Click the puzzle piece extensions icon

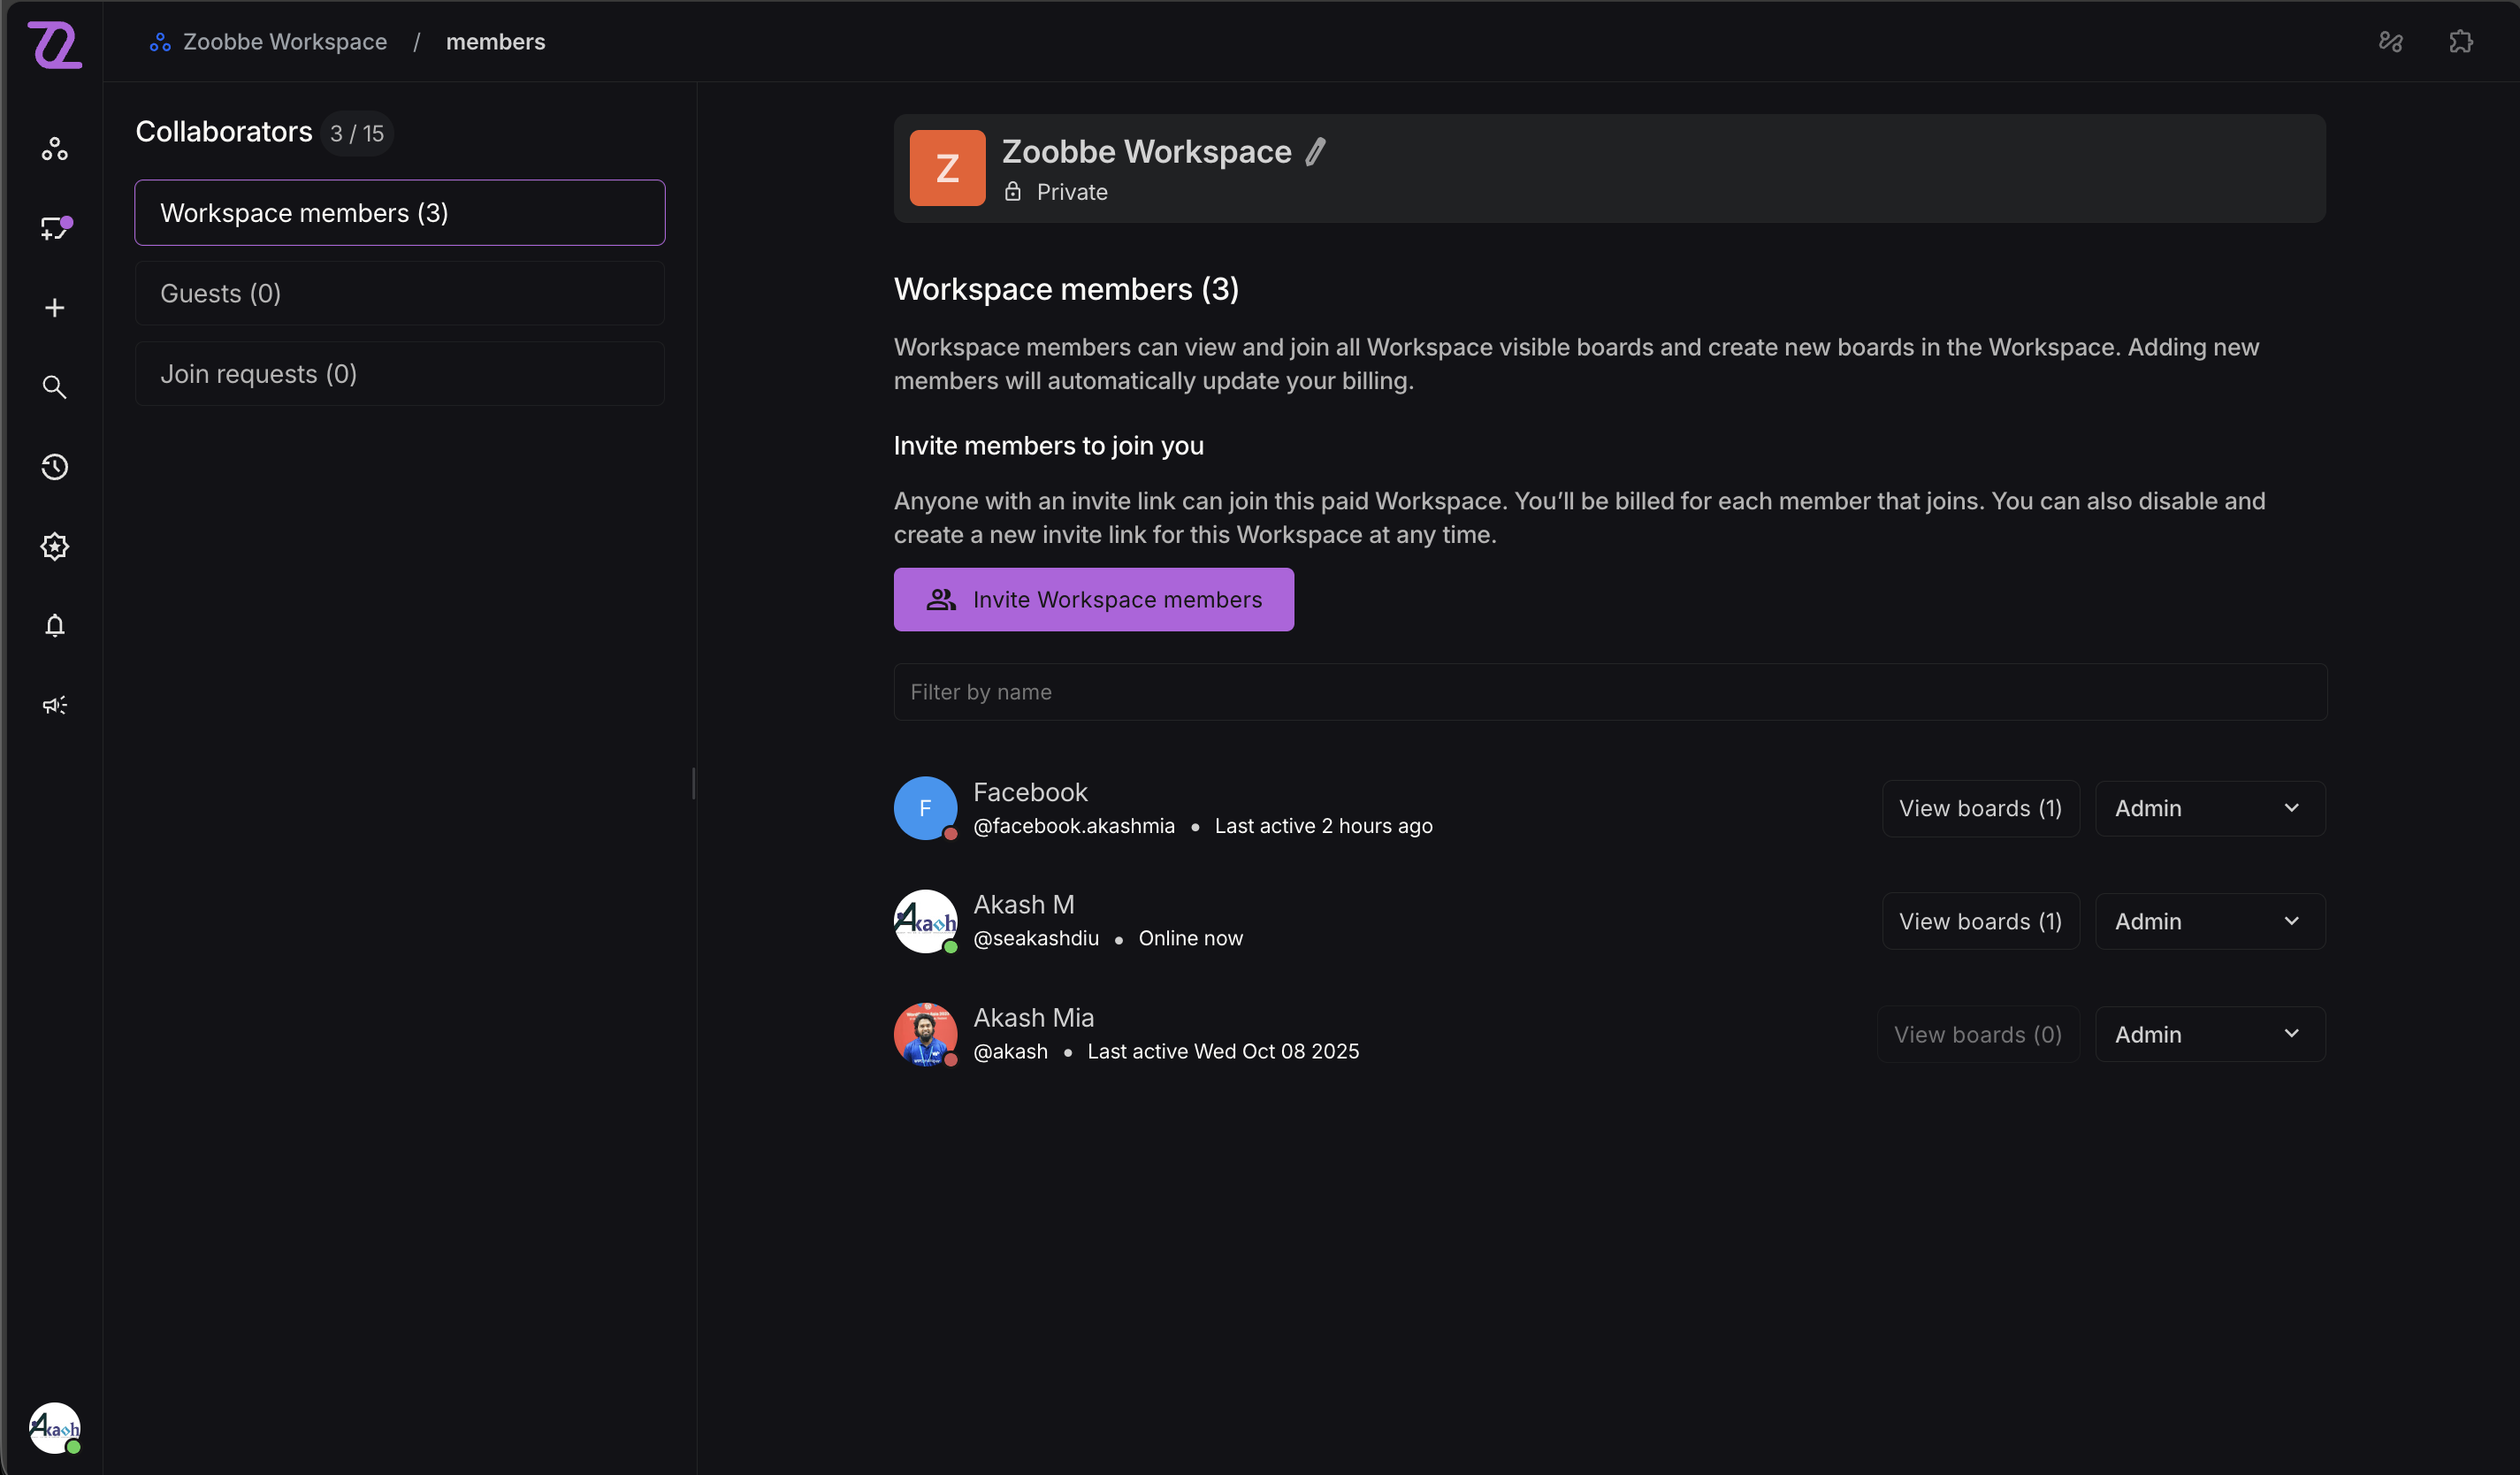click(2460, 42)
